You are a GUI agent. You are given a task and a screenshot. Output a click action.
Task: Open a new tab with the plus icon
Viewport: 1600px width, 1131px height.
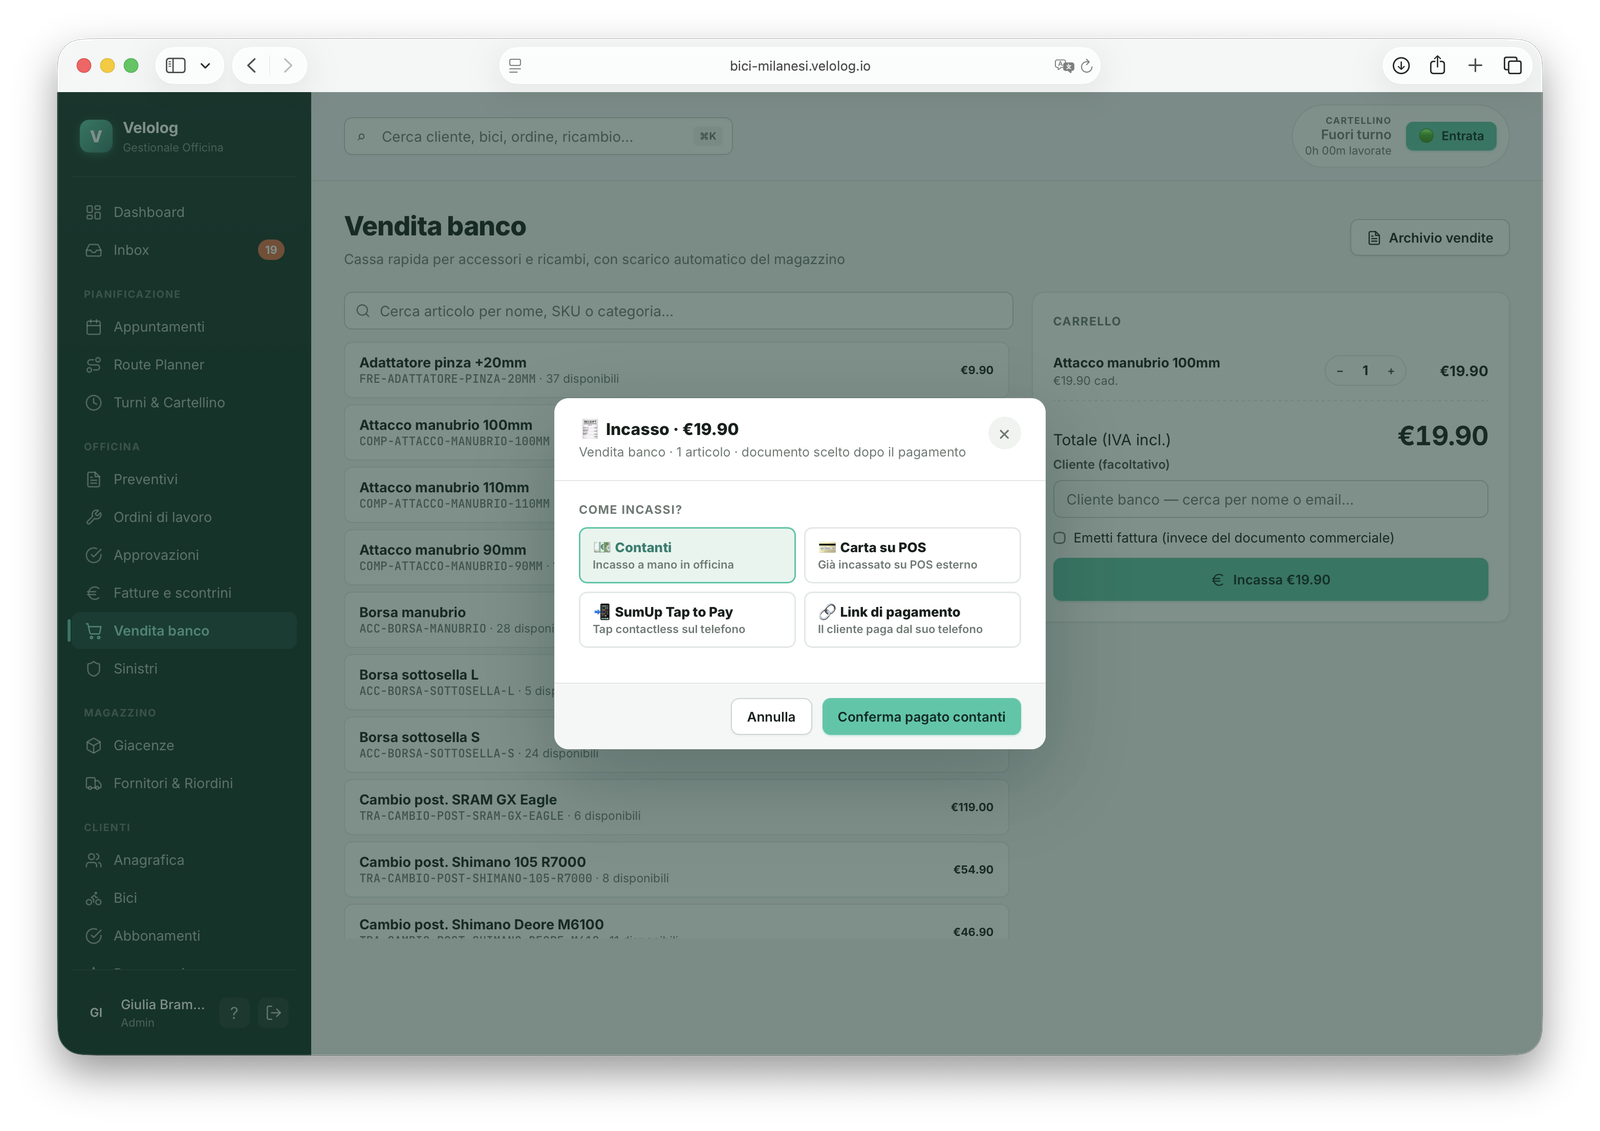(x=1475, y=66)
